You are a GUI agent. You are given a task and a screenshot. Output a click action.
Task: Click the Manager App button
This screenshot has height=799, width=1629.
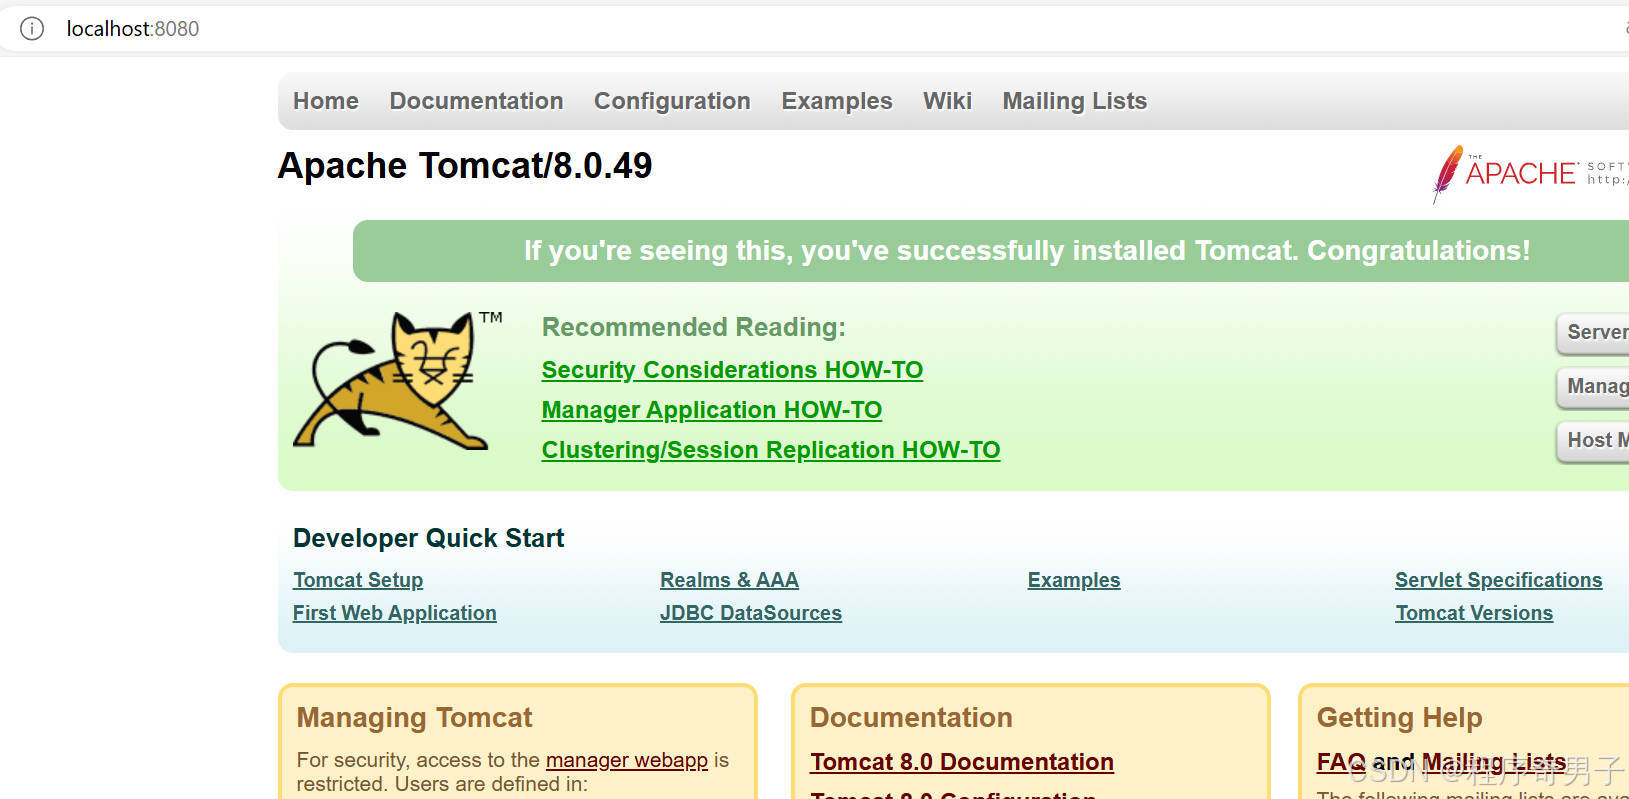tap(1593, 387)
